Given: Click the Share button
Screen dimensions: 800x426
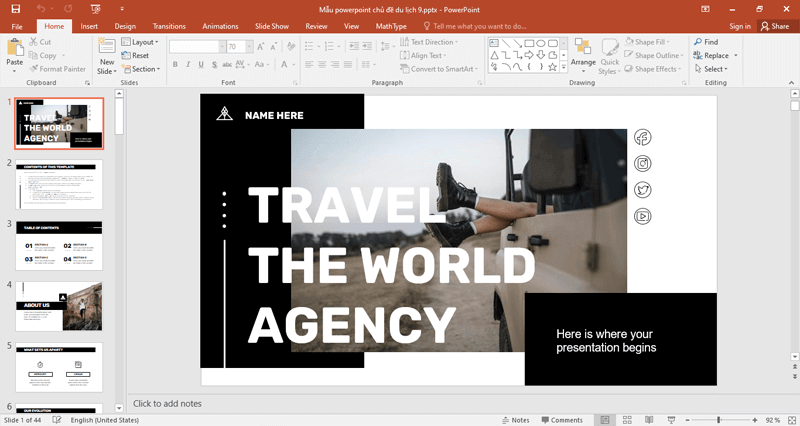Looking at the screenshot, I should (x=774, y=26).
